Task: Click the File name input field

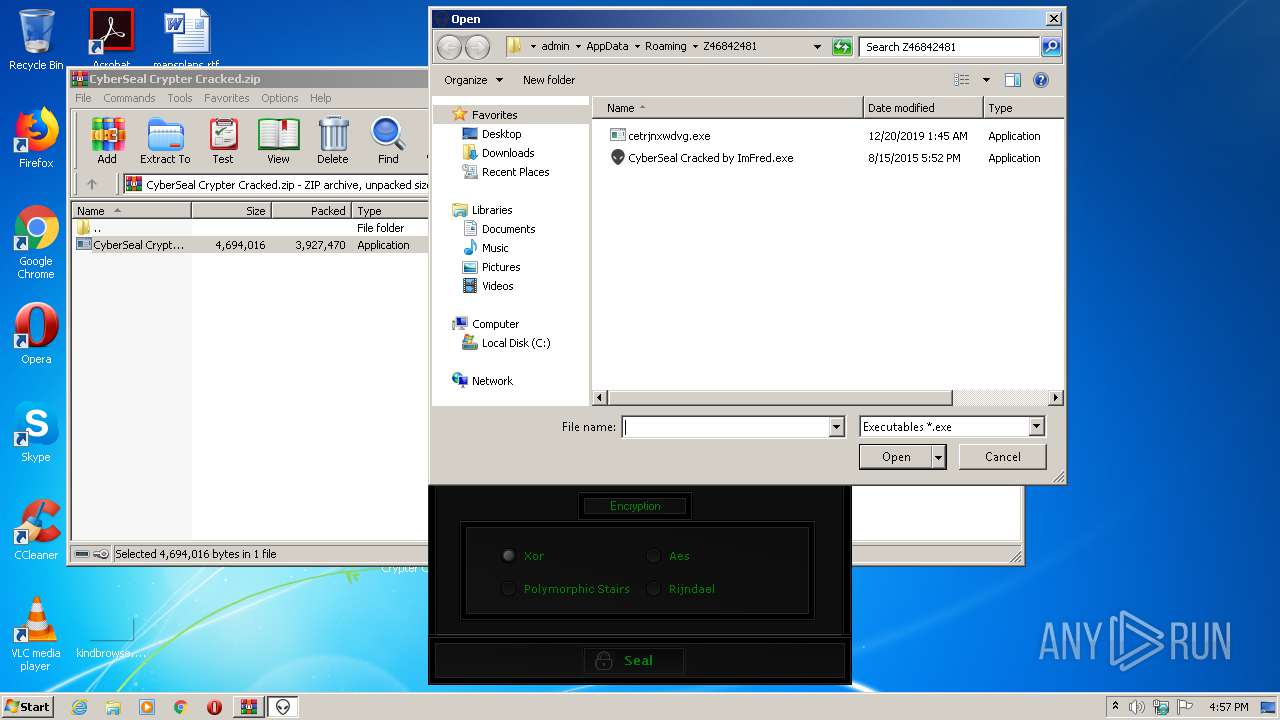Action: point(726,427)
